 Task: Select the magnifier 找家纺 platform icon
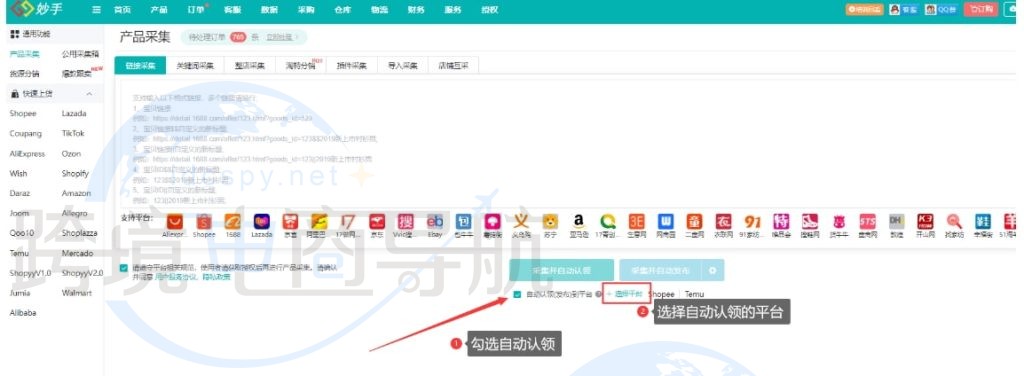tap(954, 222)
